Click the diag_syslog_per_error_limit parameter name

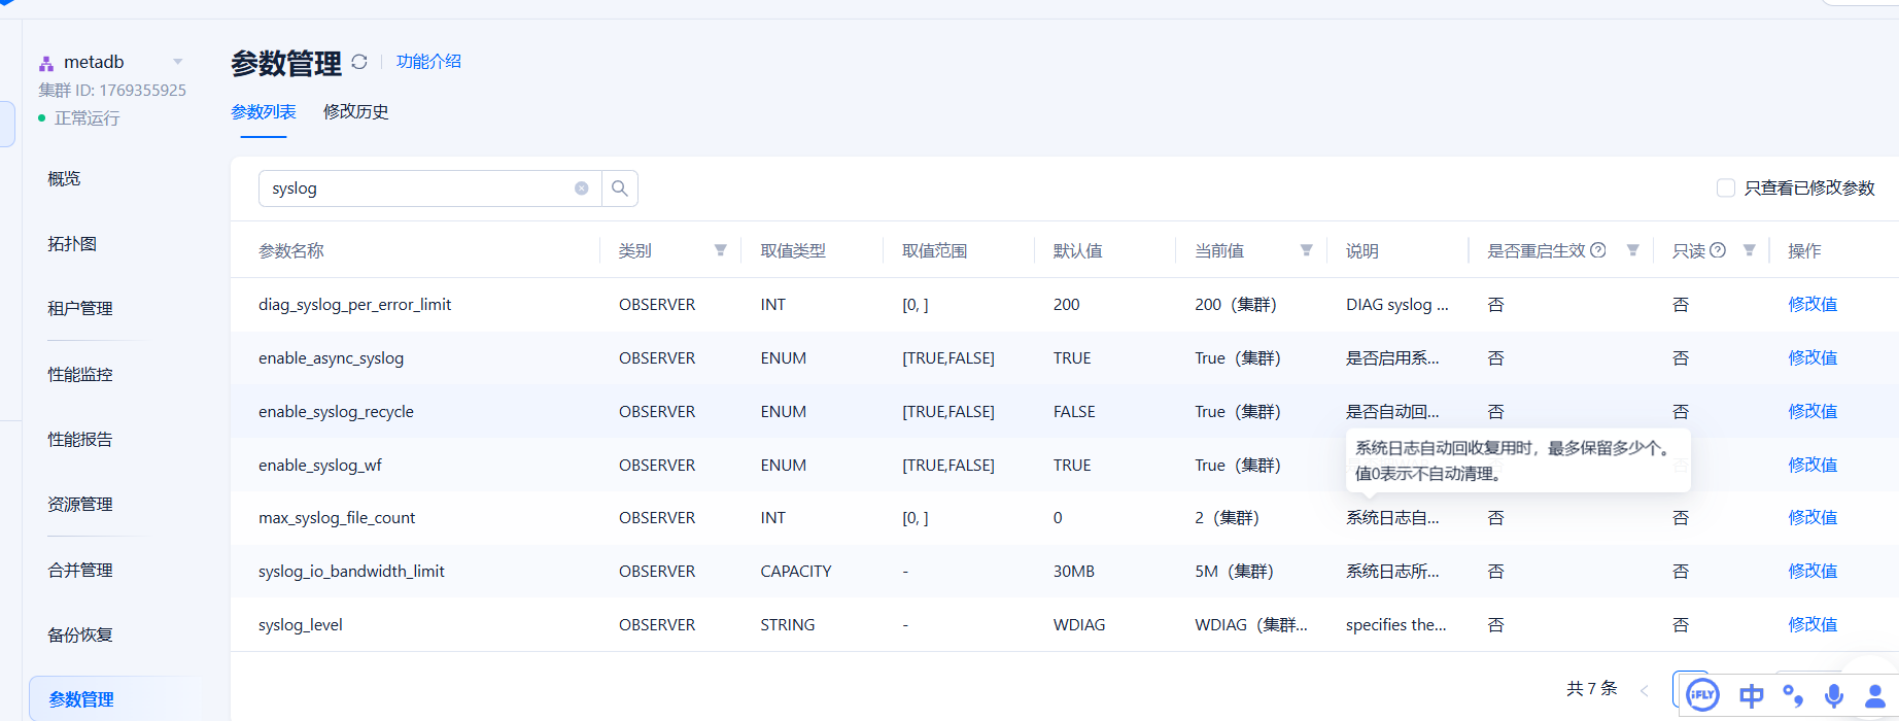coord(355,304)
